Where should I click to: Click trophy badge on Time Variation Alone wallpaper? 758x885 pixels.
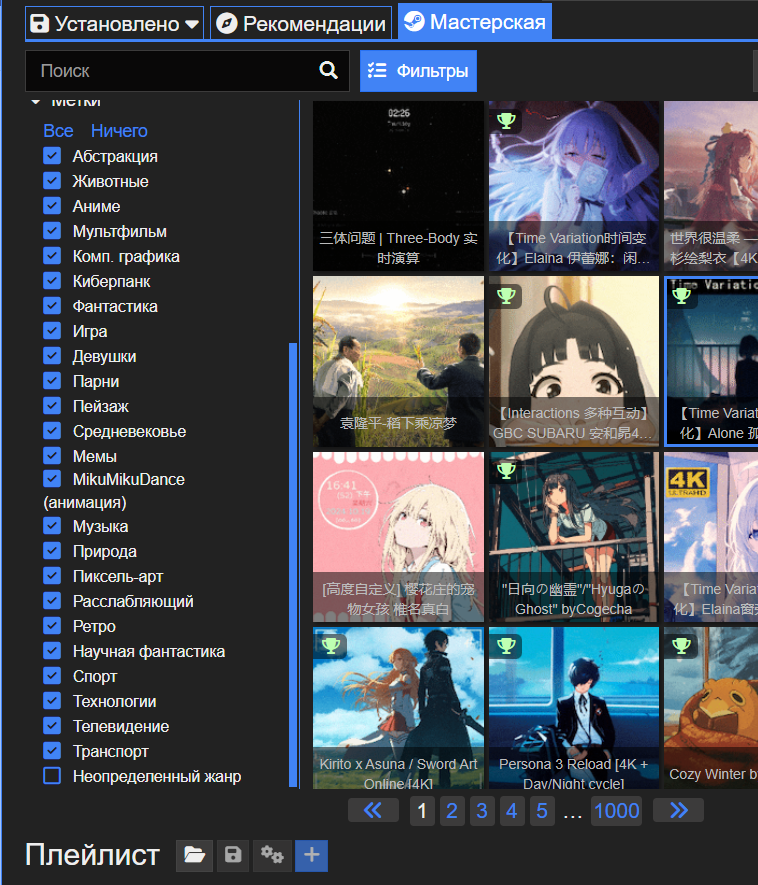click(x=681, y=296)
